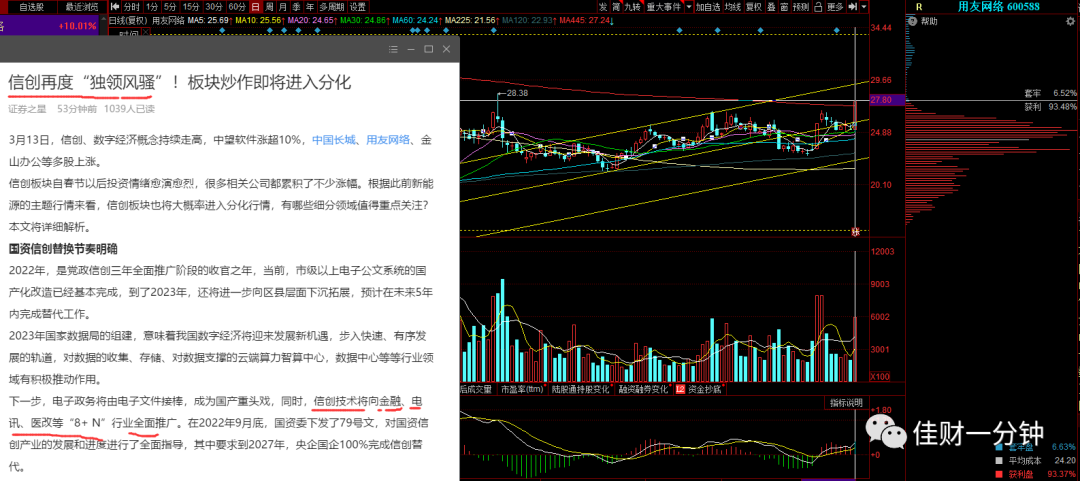Open 多周期 multi-period view

[x=332, y=7]
